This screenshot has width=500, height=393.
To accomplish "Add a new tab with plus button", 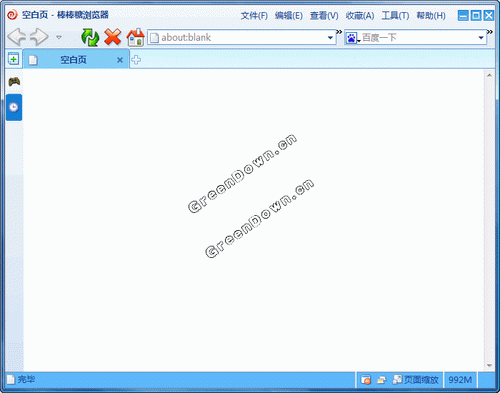I will point(136,60).
